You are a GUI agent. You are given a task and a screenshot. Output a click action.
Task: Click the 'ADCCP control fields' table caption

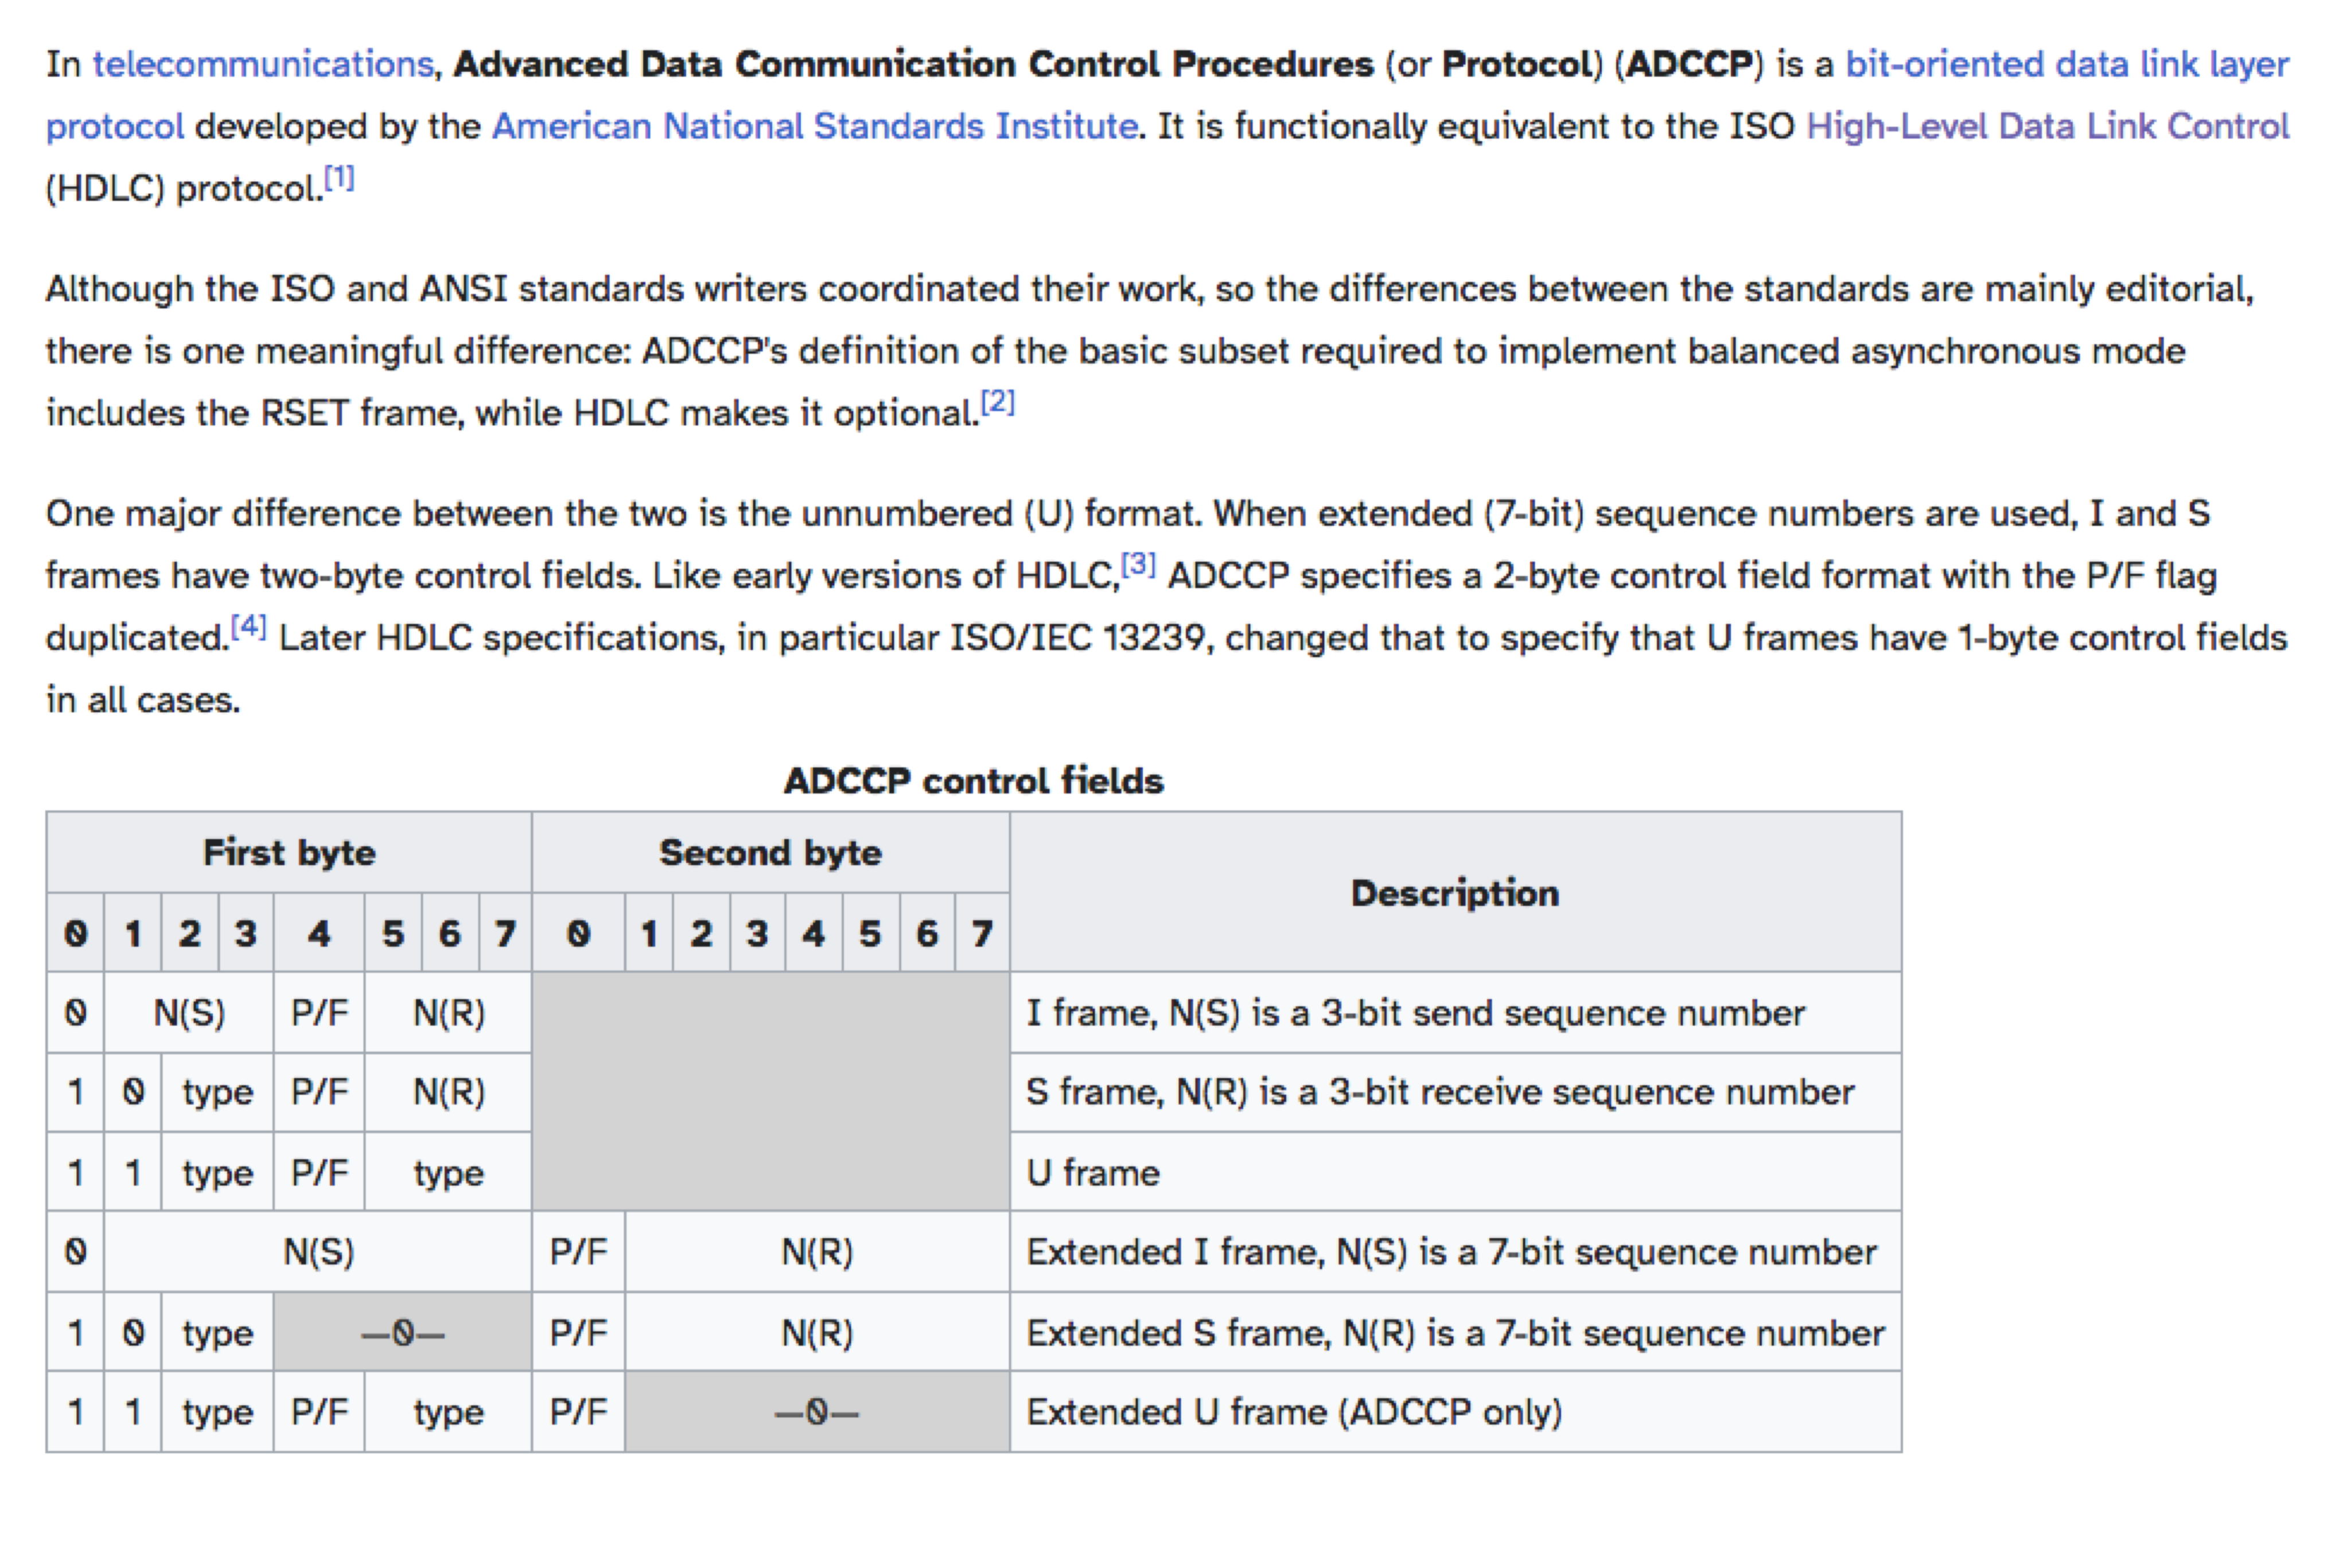973,780
